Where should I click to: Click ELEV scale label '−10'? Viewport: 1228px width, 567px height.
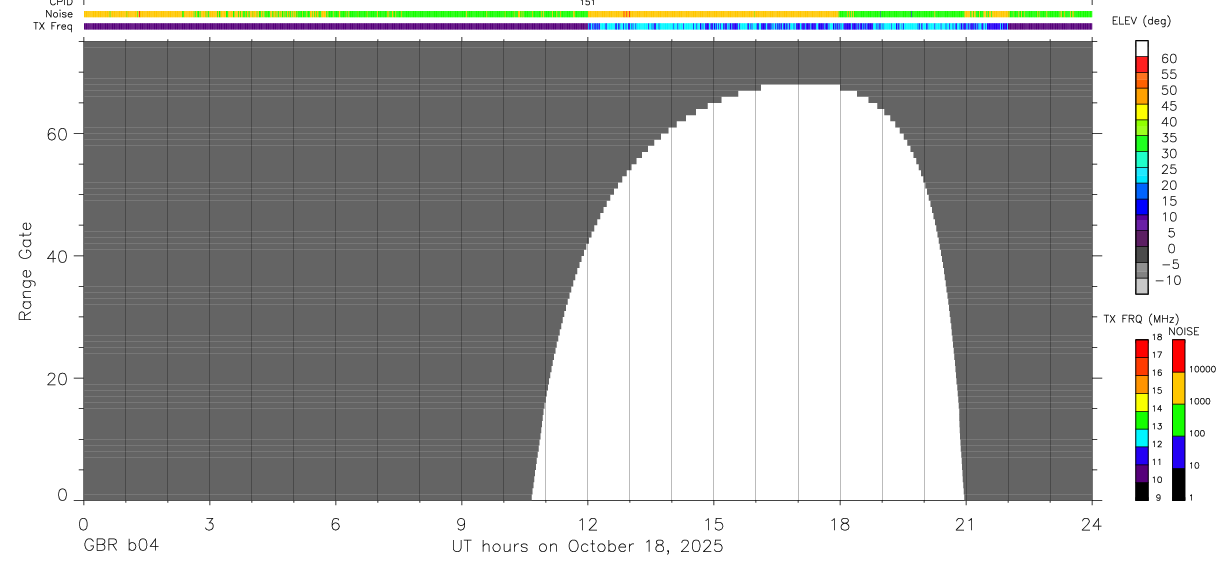pyautogui.click(x=1166, y=281)
